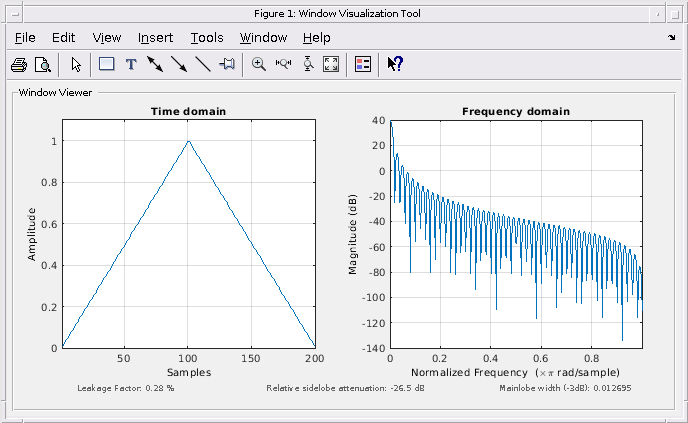Open the Insert menu

pos(155,38)
